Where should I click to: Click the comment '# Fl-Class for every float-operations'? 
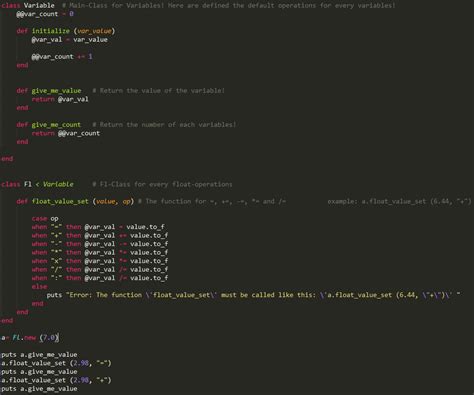162,184
